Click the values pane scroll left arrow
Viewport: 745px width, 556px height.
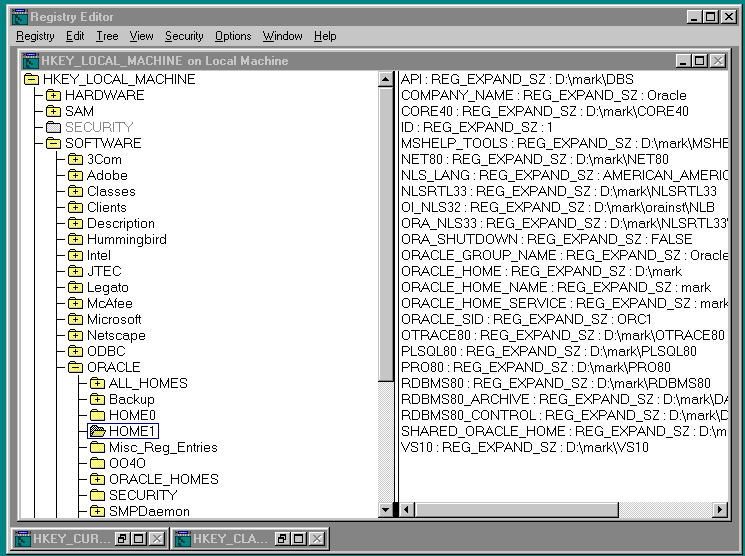407,510
